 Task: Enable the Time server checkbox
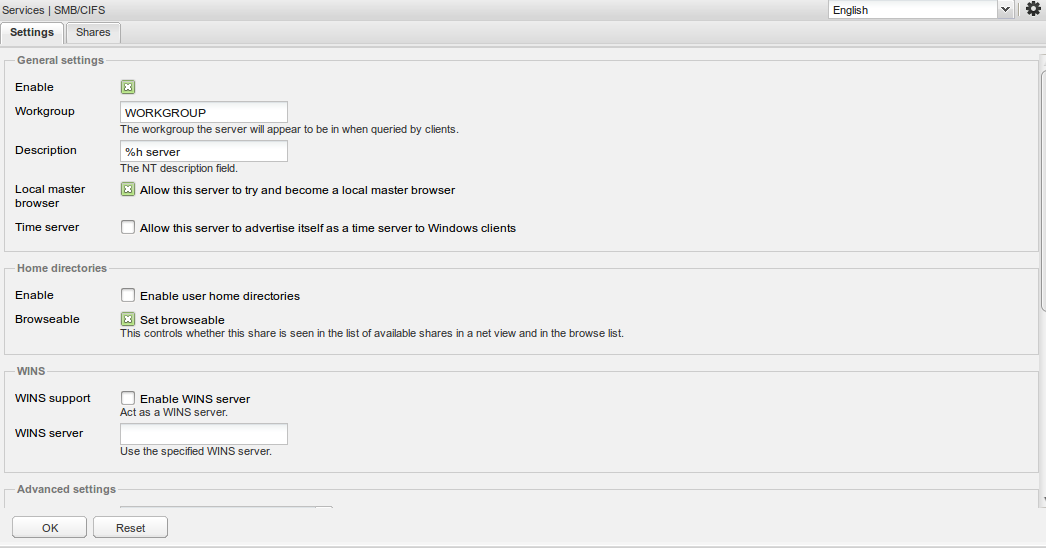(x=128, y=227)
